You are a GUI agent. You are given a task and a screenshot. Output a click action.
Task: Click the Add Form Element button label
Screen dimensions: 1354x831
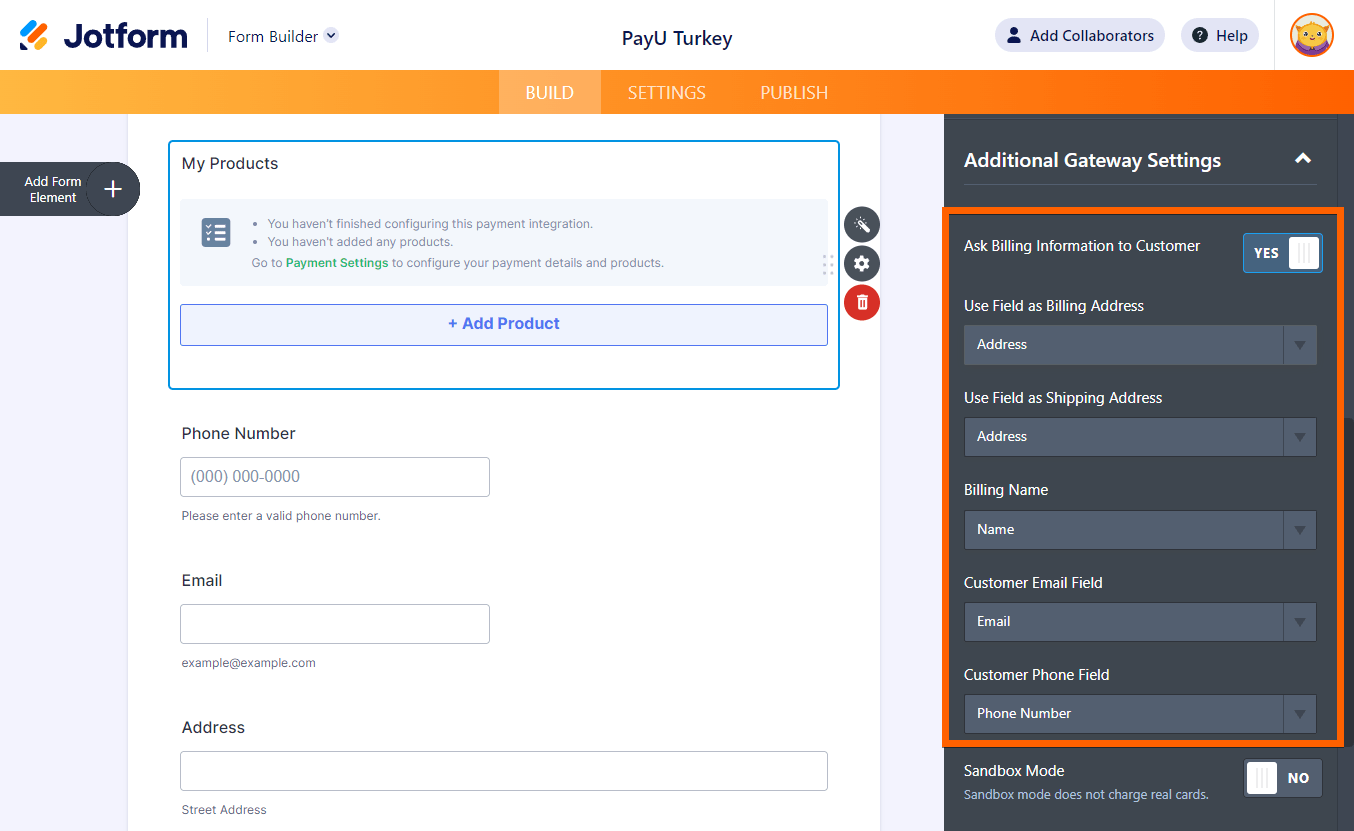(x=53, y=189)
